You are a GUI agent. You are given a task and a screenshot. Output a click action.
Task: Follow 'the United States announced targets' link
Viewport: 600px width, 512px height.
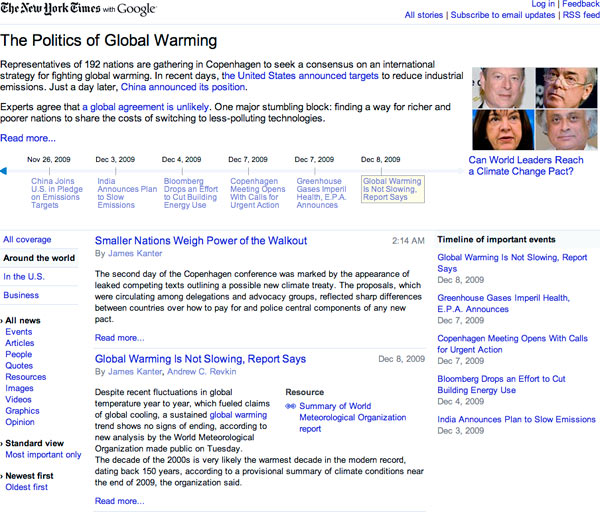pos(300,76)
